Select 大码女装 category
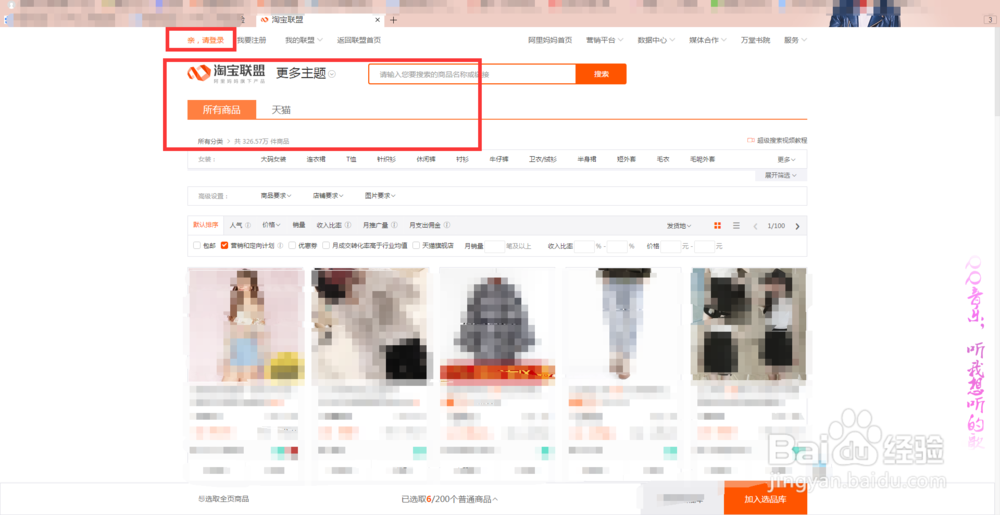 click(273, 159)
